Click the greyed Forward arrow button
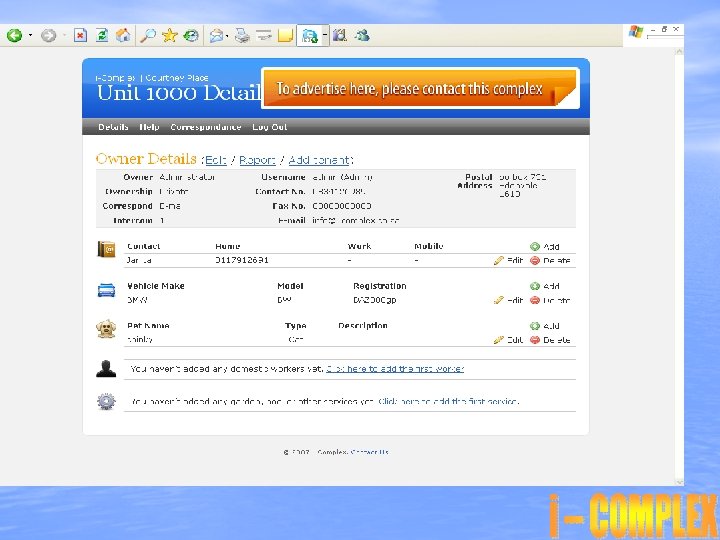 point(48,35)
